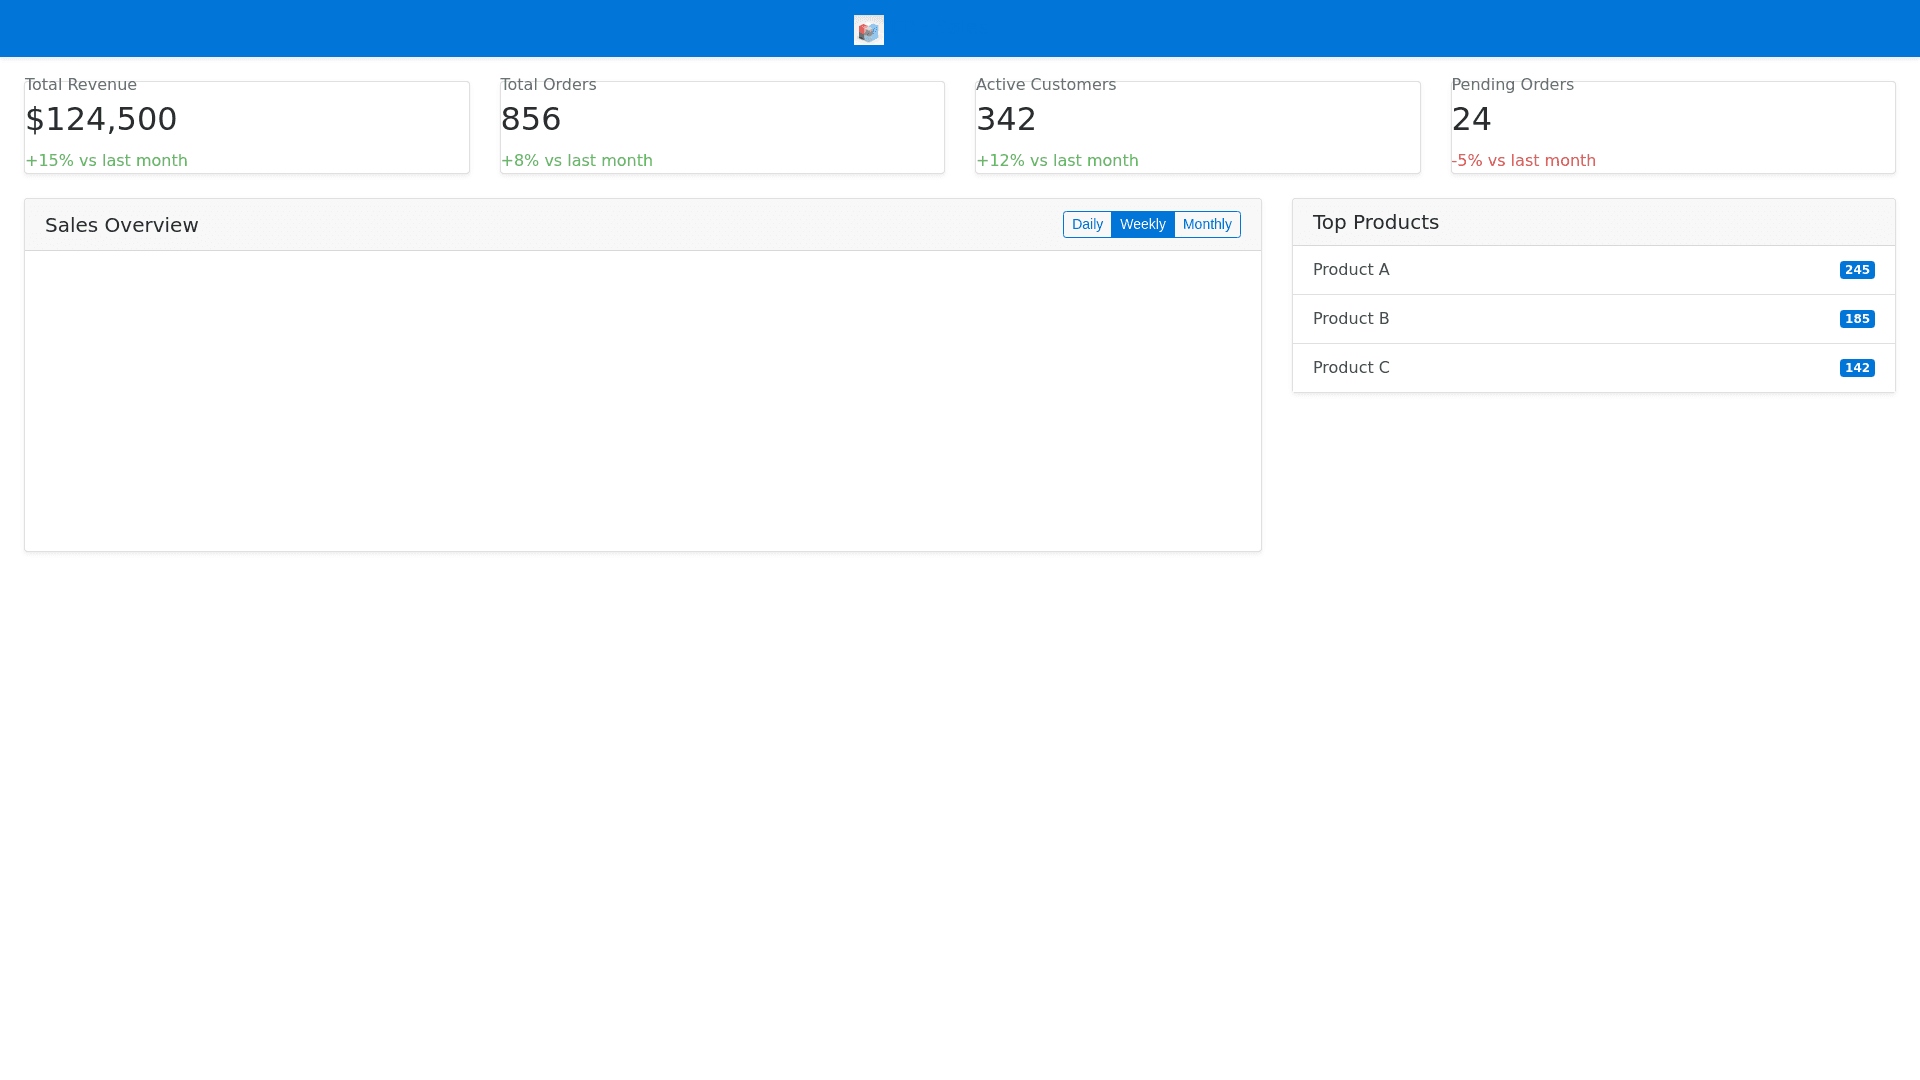Open Product A list item

click(1350, 270)
